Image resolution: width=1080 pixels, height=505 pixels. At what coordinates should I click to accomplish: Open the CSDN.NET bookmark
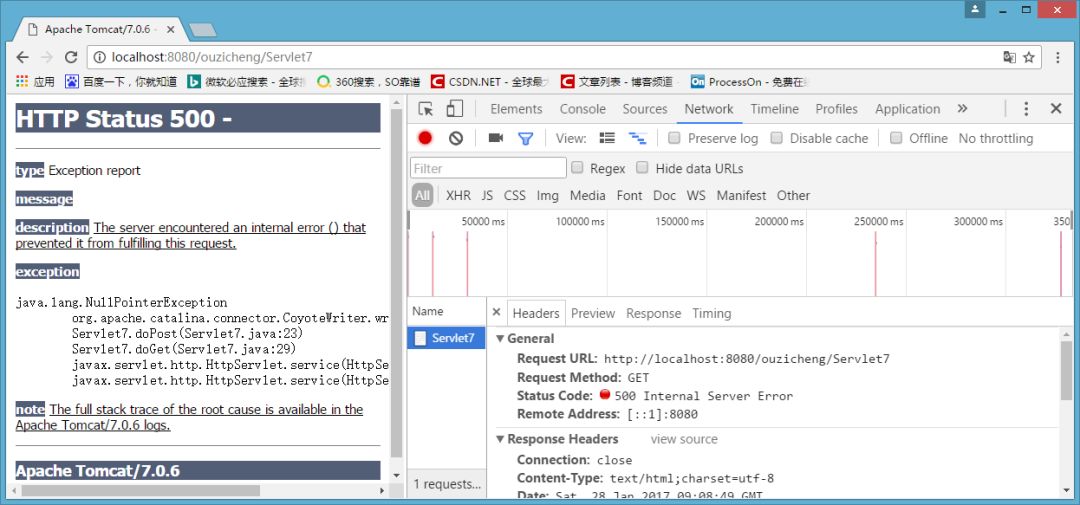click(490, 81)
